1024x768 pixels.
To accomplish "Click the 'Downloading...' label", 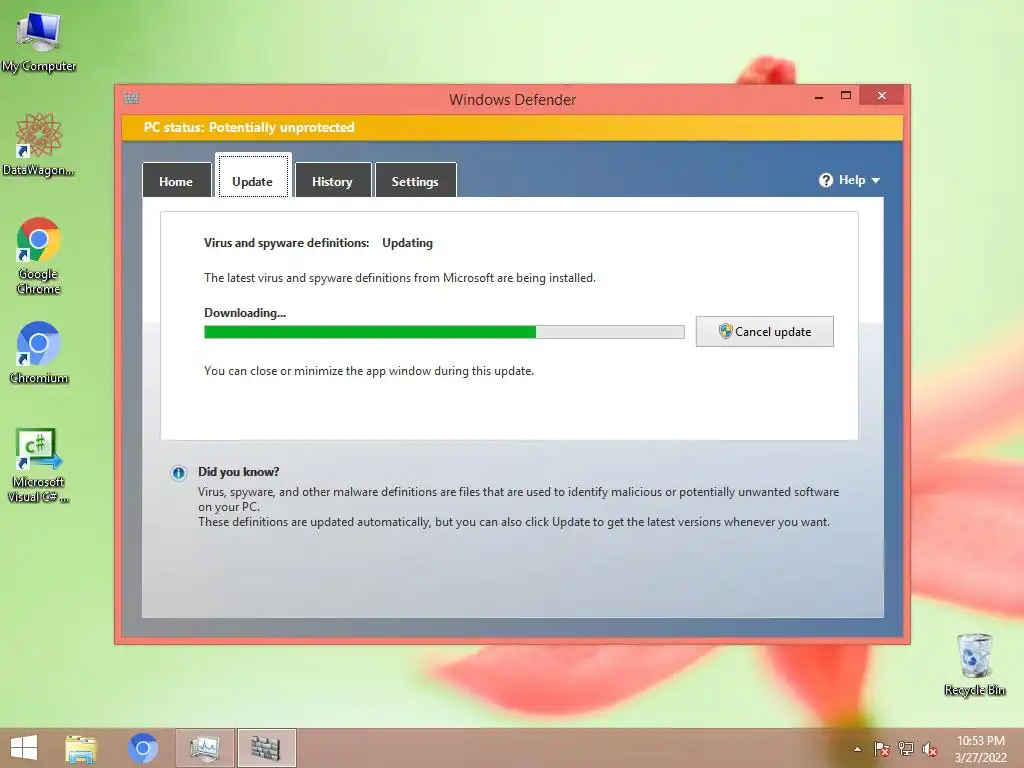I will pyautogui.click(x=245, y=313).
